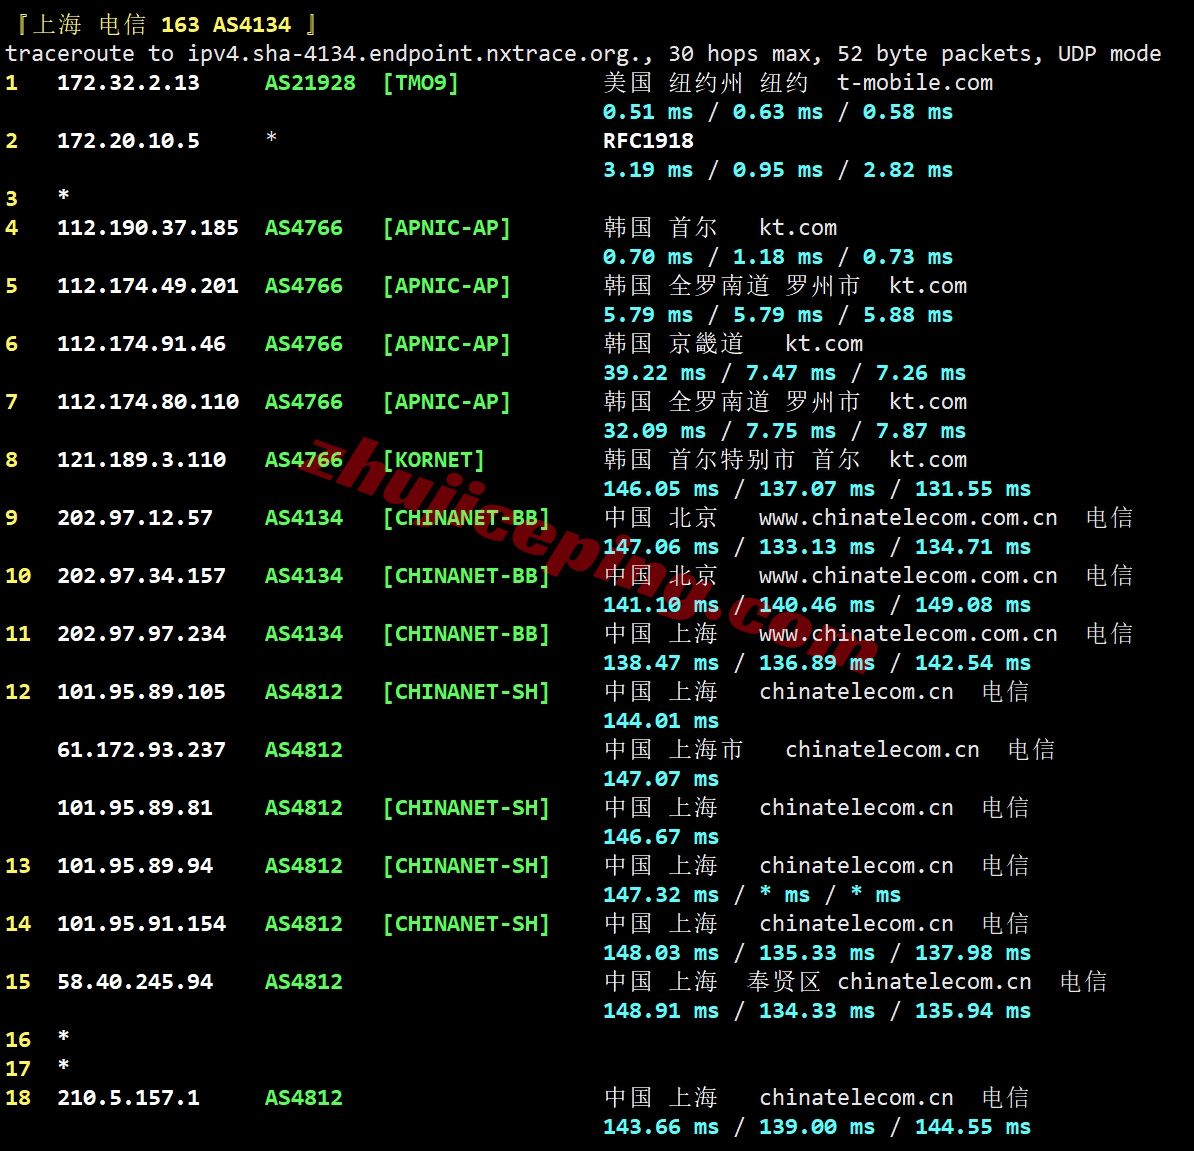
Task: Click the latency value 144.01 ms
Action: click(x=661, y=721)
